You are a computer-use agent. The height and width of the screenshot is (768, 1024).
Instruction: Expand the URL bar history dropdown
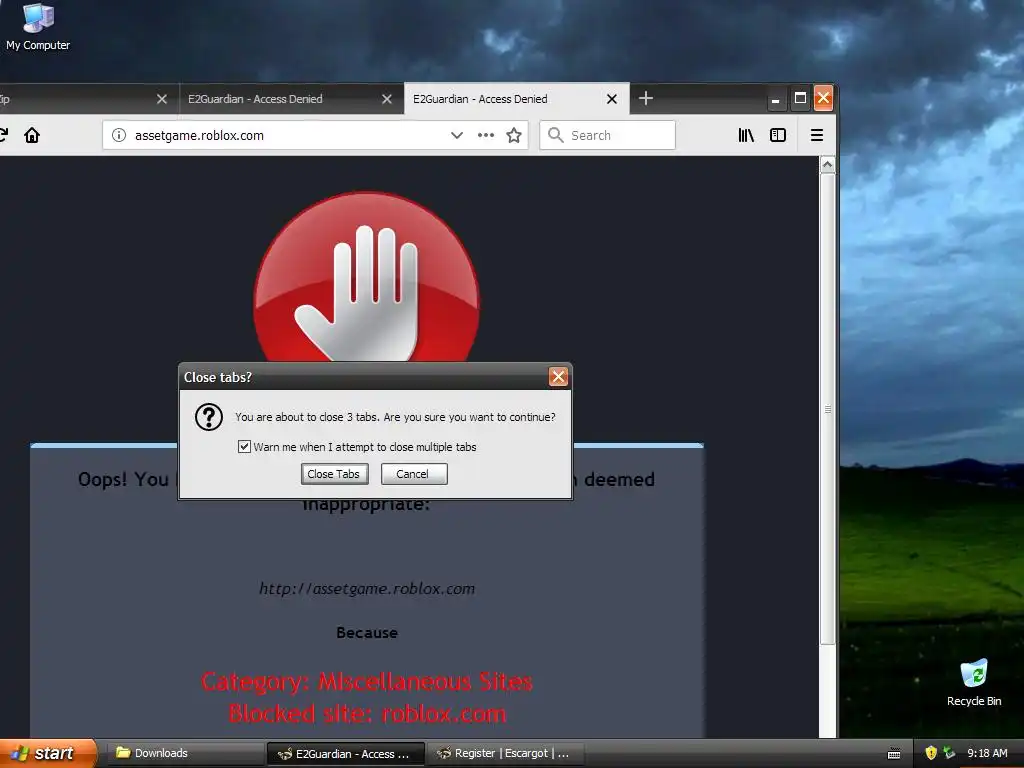(x=456, y=135)
